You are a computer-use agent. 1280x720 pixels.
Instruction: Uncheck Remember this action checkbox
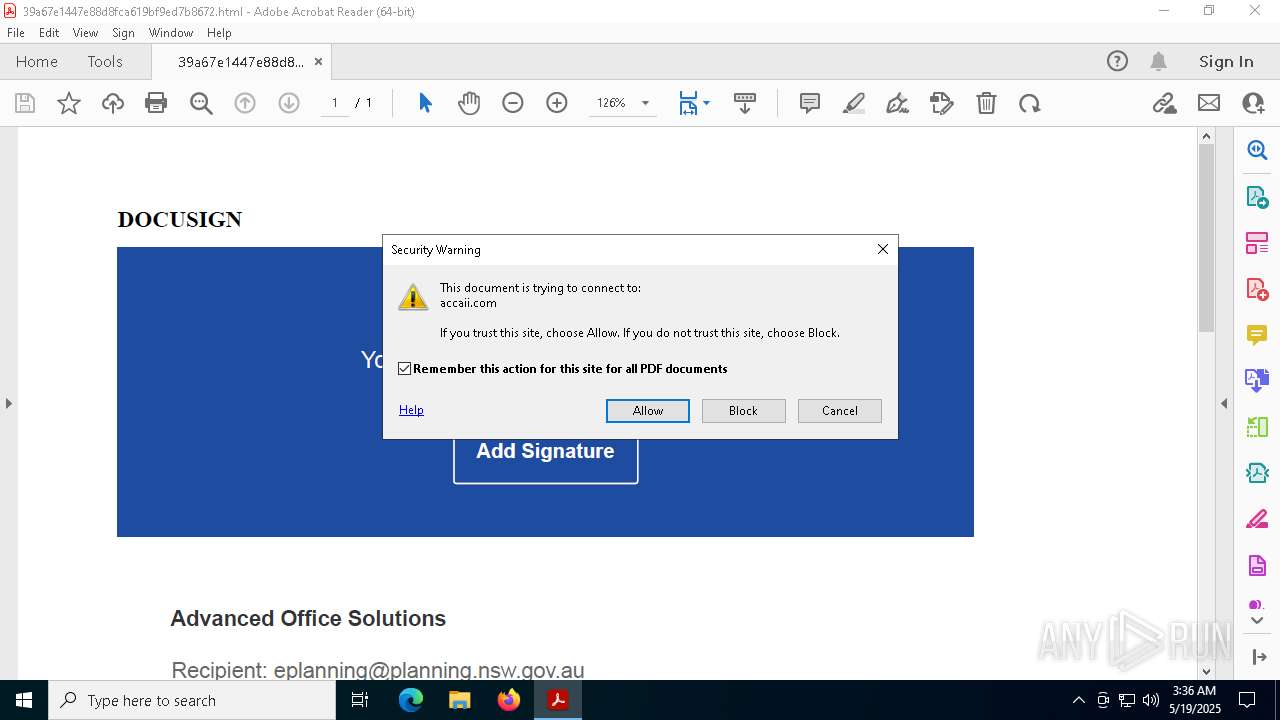[405, 369]
